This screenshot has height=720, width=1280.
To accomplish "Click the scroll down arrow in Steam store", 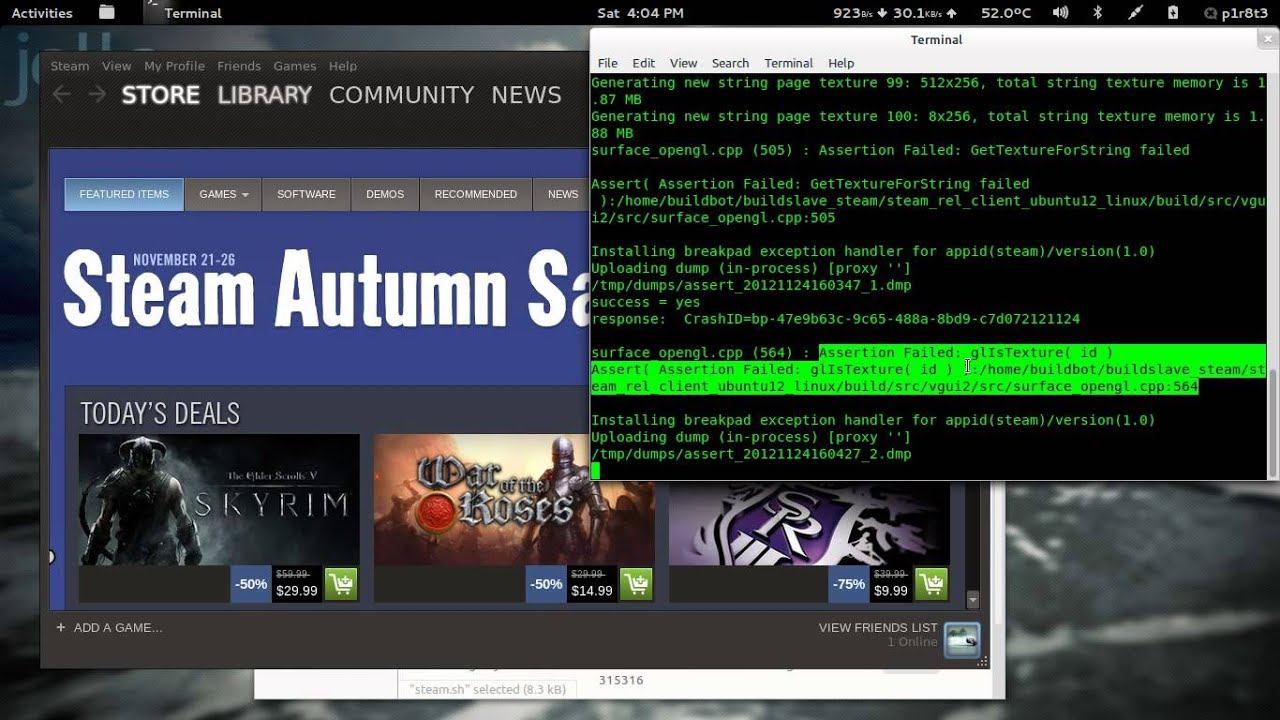I will 973,600.
